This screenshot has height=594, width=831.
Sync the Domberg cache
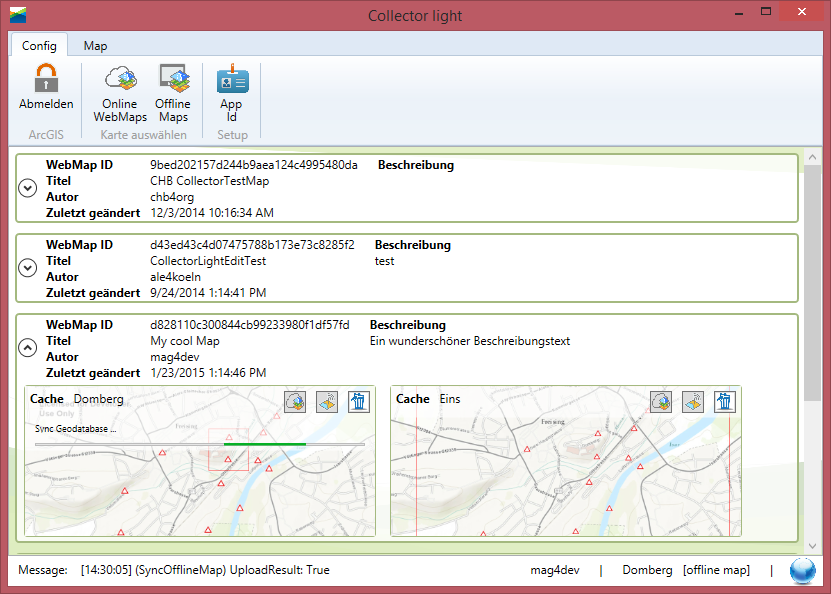(x=327, y=402)
